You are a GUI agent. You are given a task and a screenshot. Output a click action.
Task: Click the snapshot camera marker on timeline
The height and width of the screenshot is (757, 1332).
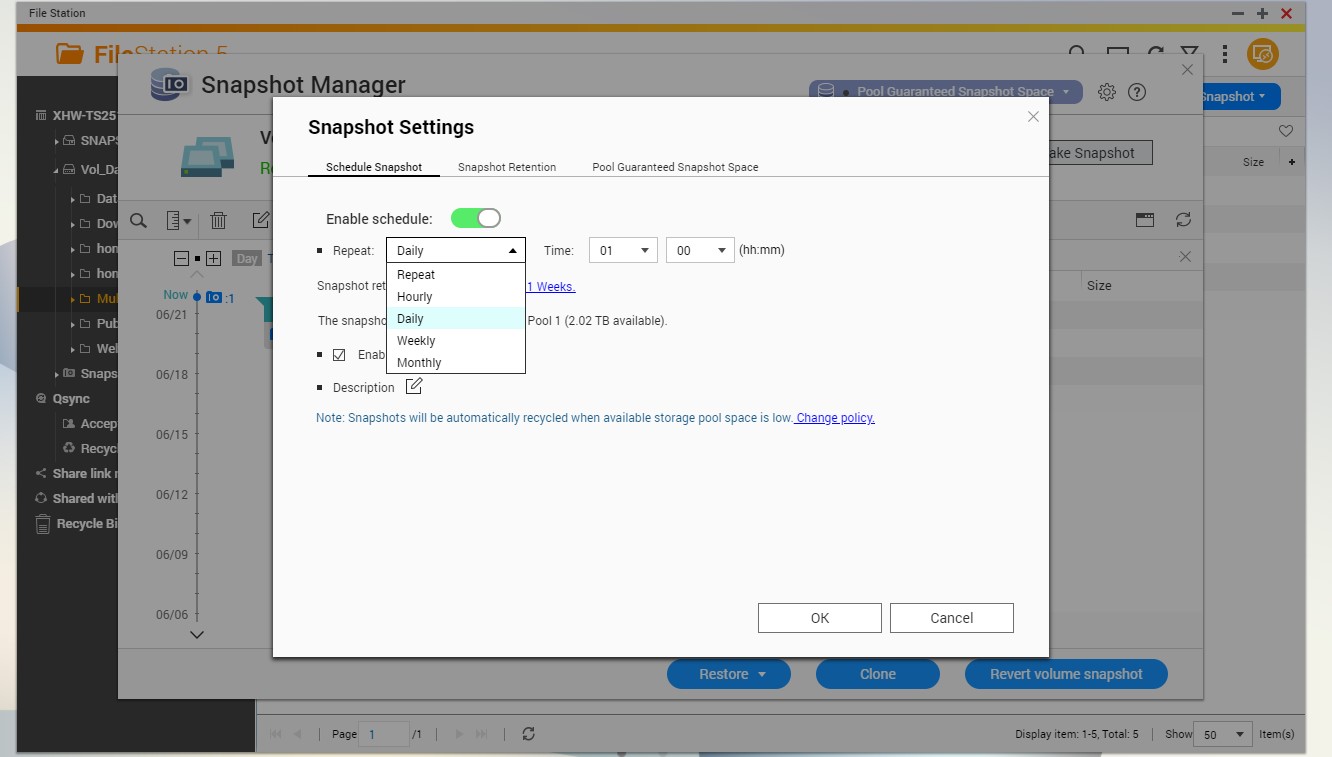click(x=213, y=297)
